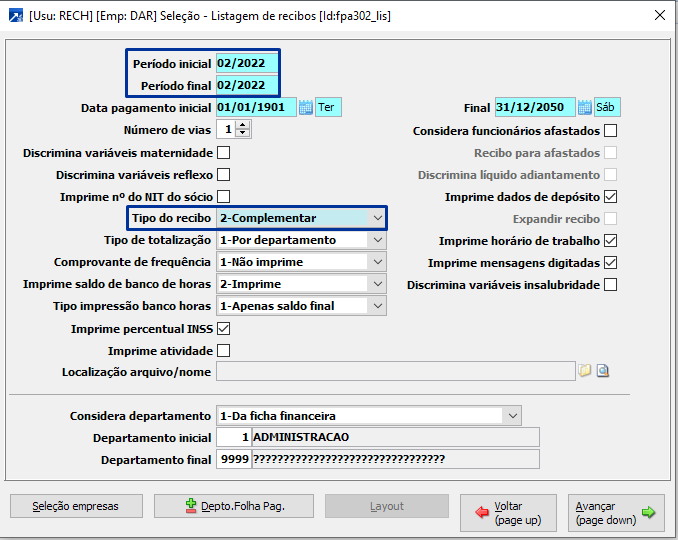Click Avançar (page down) button

[x=616, y=513]
